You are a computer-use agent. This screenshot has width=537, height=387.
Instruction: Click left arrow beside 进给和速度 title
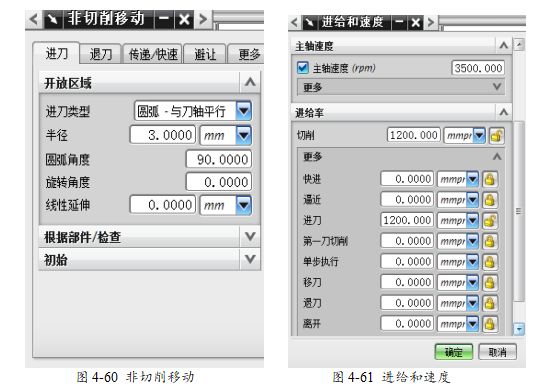coord(295,23)
